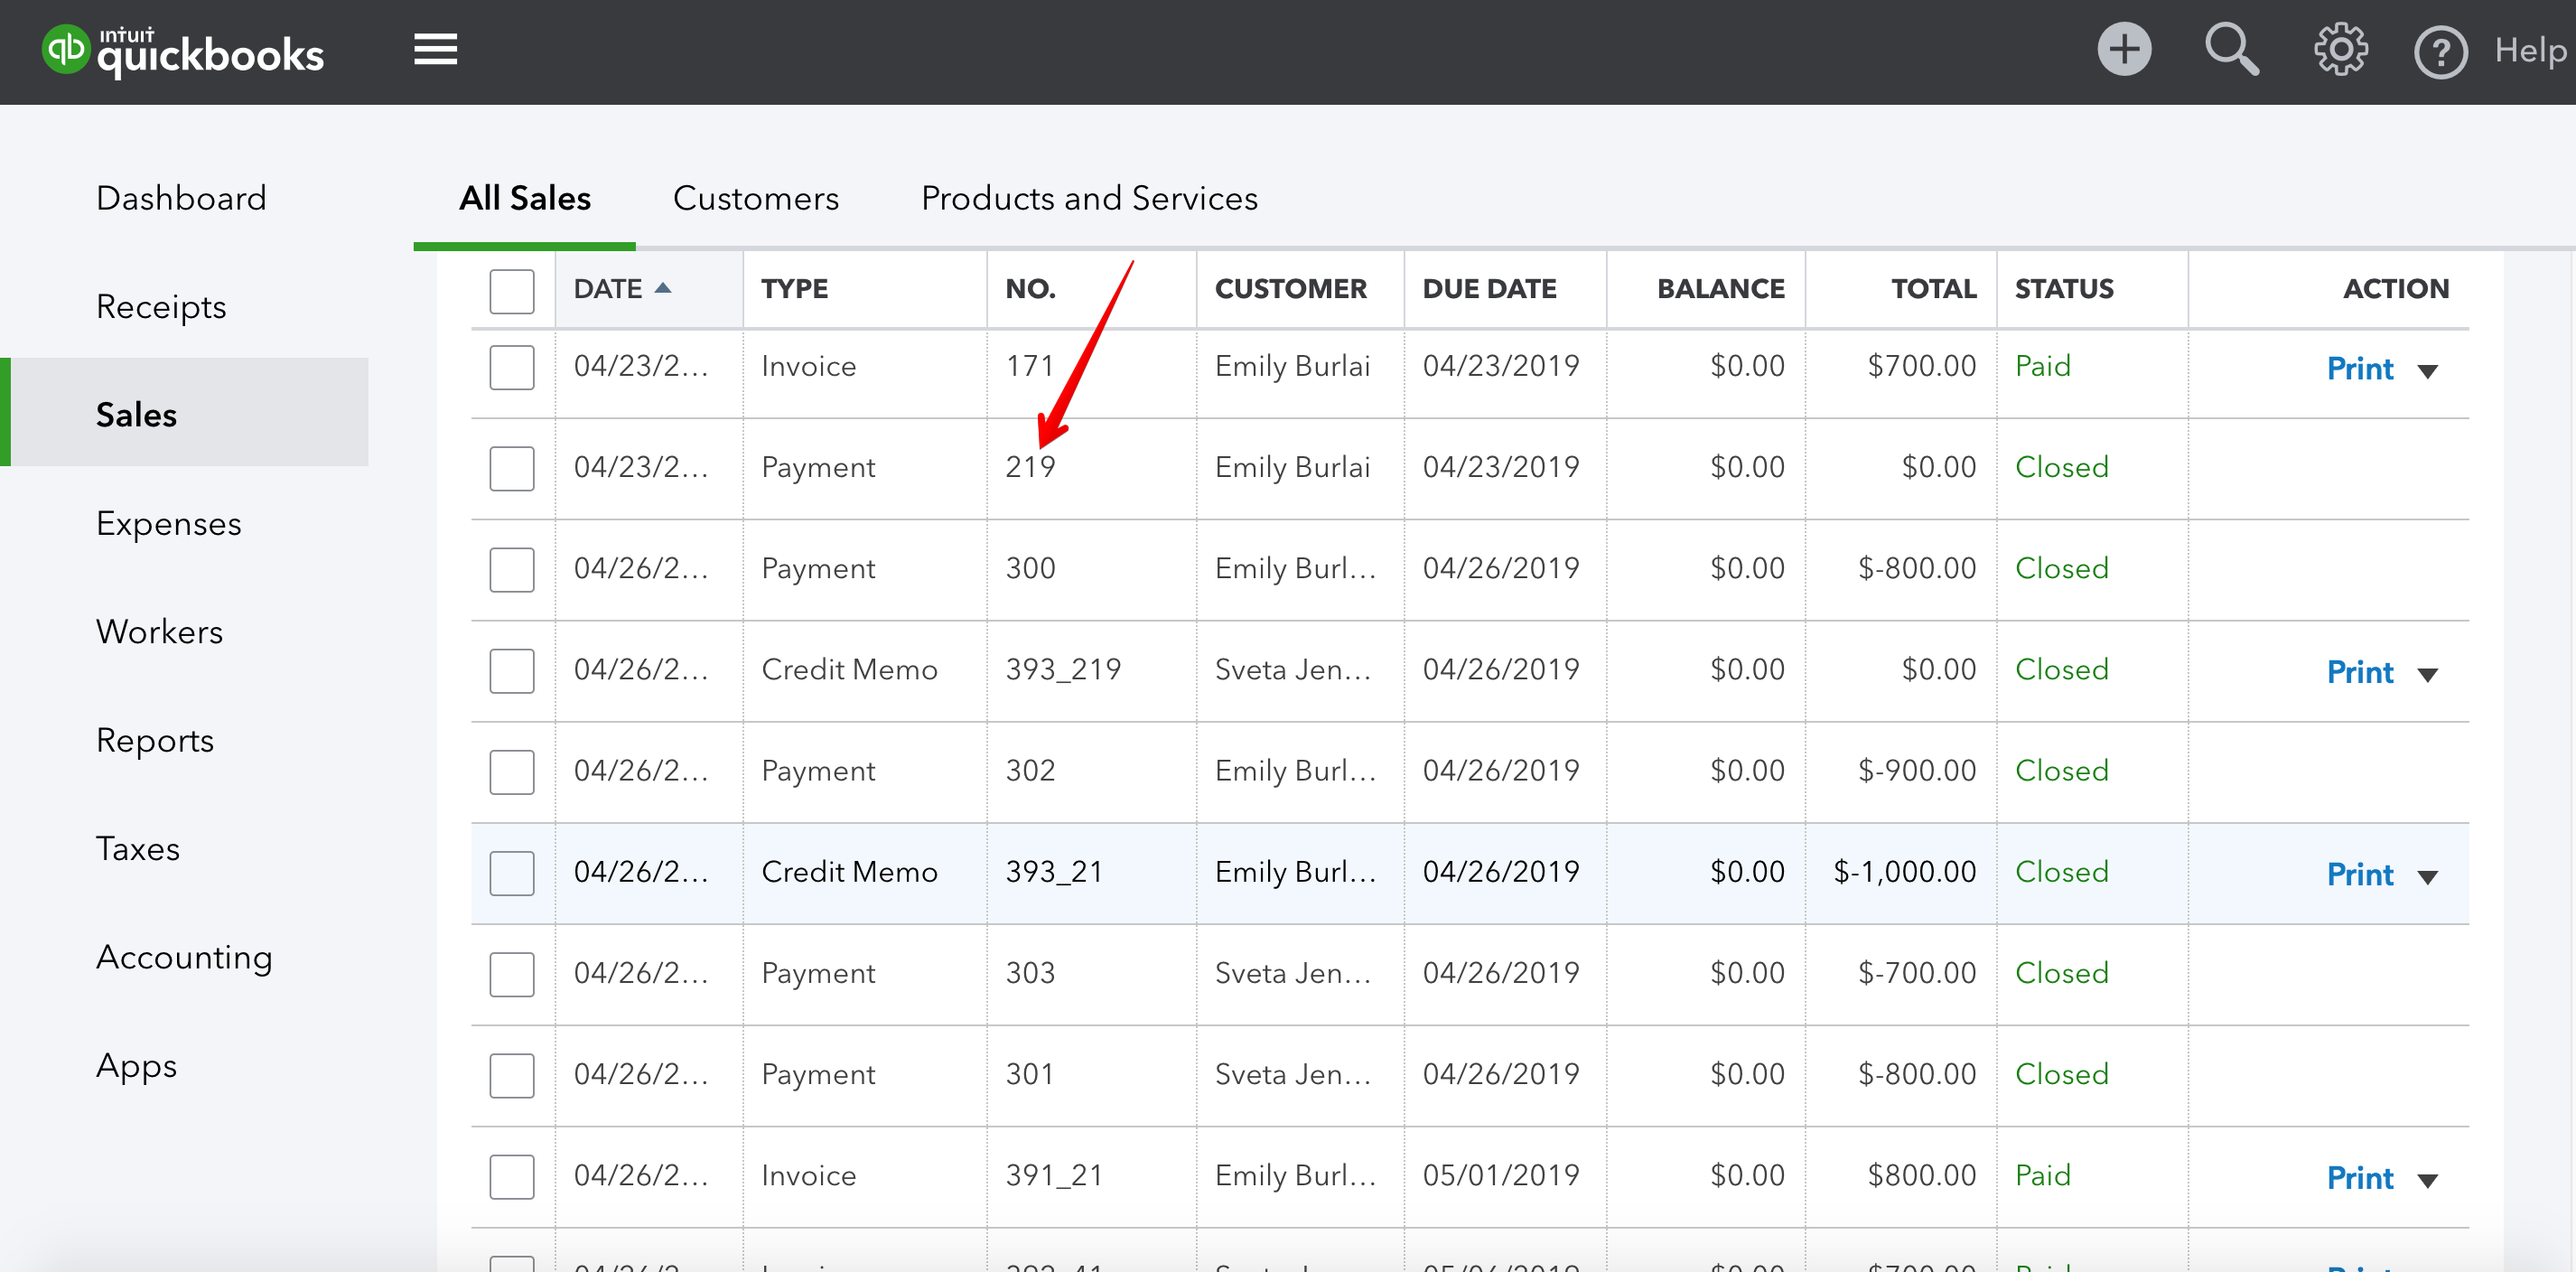Click $800.00 total for Invoice 391_21
The image size is (2576, 1272).
point(1921,1175)
